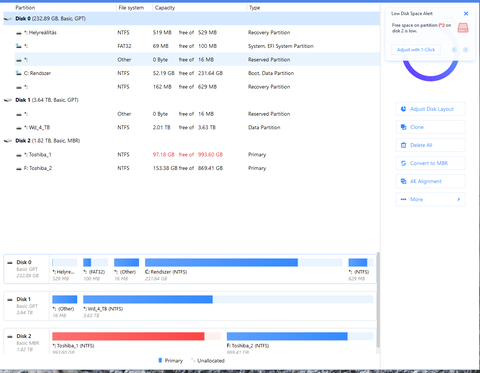Select Disk 0 Reserved Partition row
The width and height of the screenshot is (480, 373).
tap(197, 59)
